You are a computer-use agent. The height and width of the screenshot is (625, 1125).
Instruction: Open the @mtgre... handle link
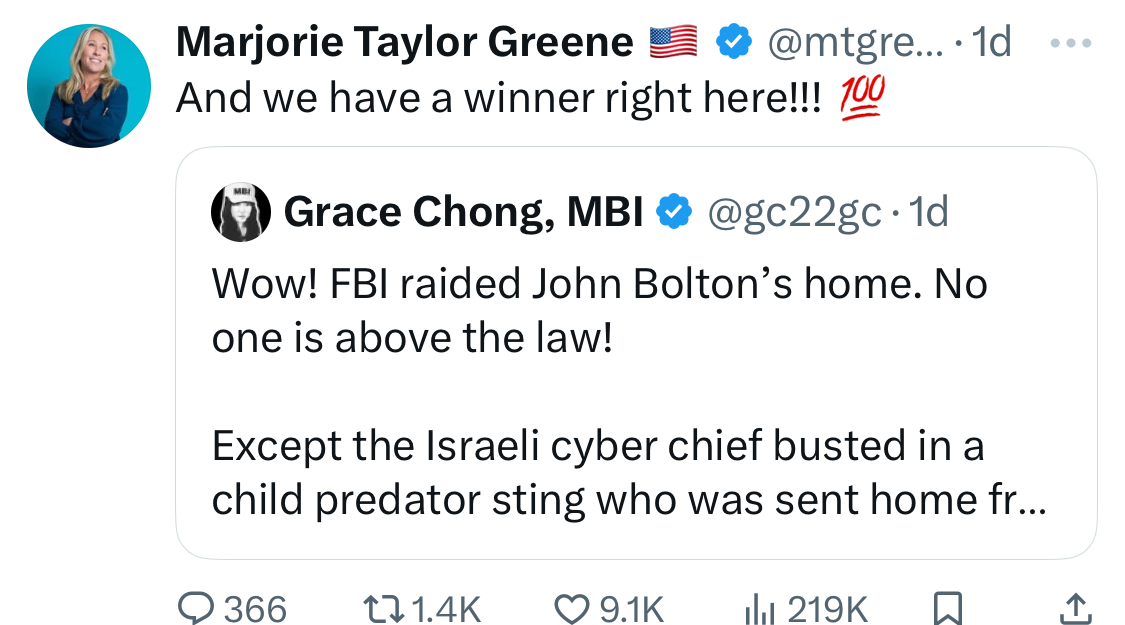pyautogui.click(x=849, y=42)
